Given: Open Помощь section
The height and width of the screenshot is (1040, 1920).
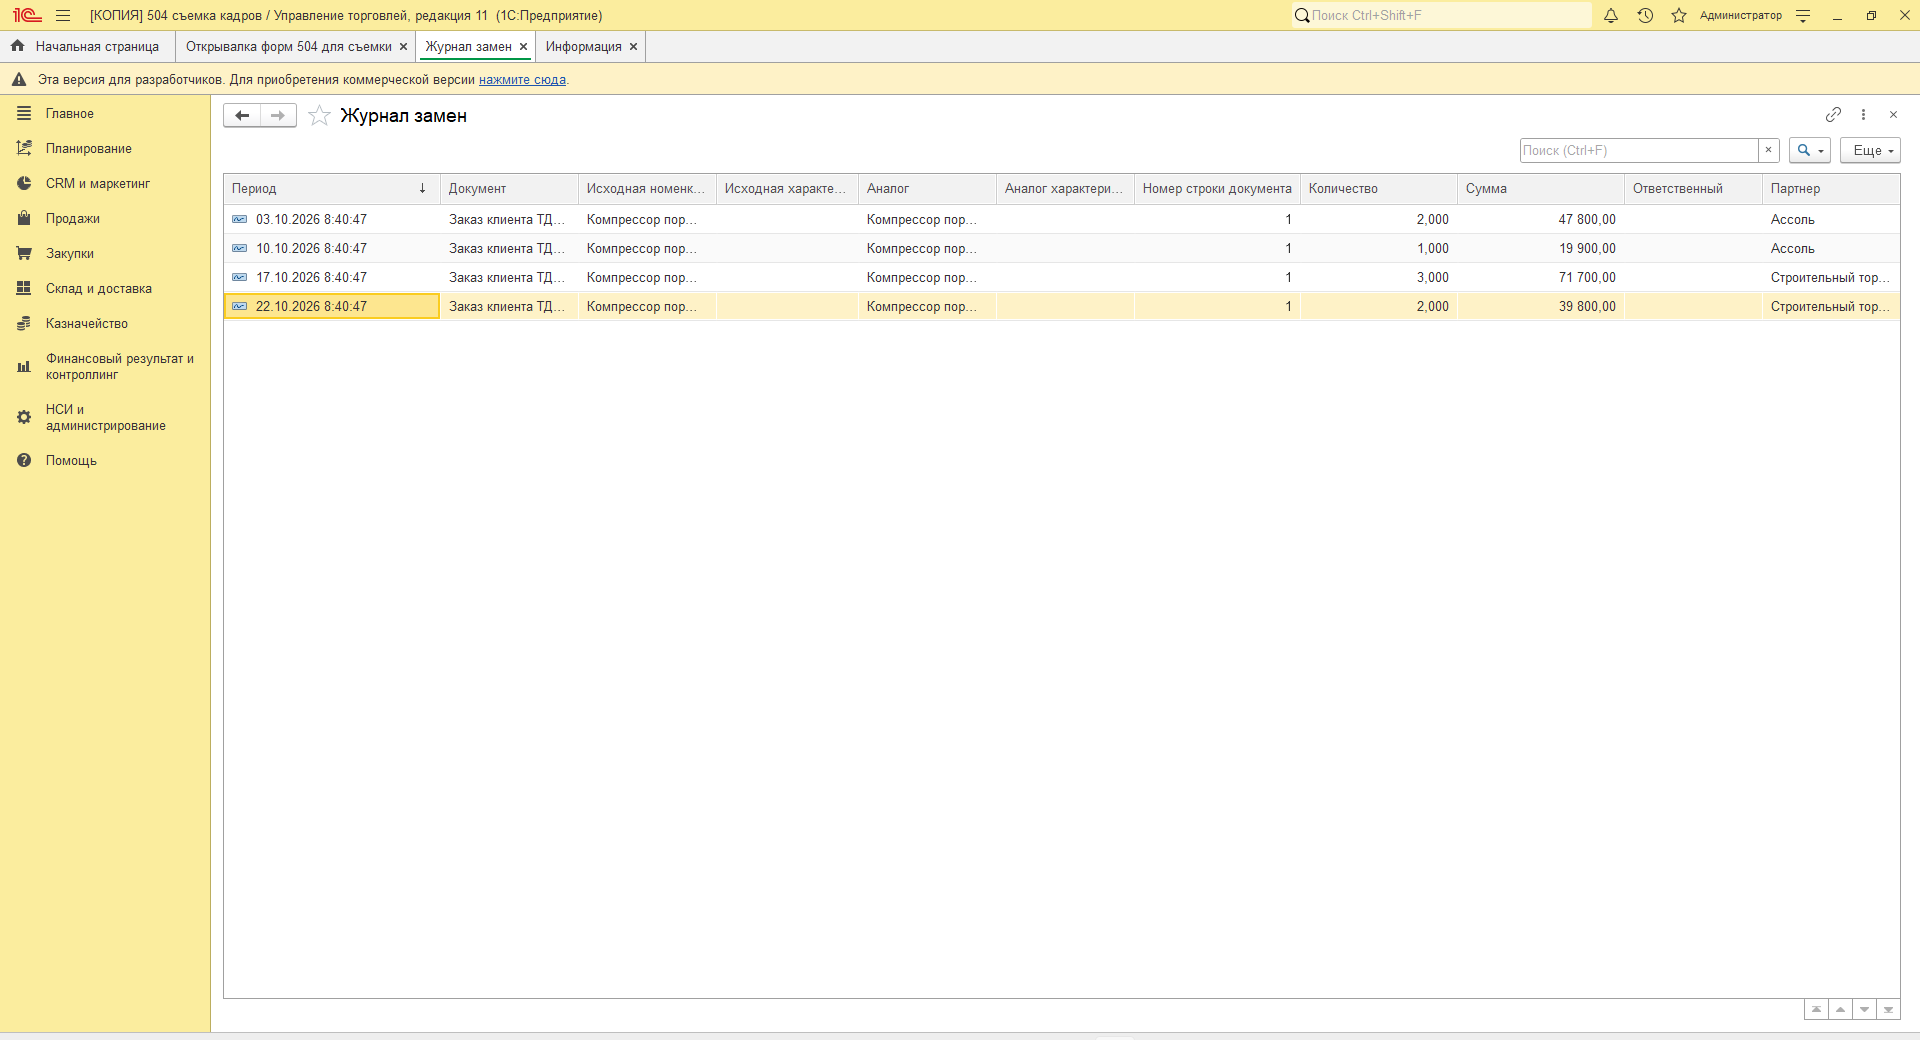Looking at the screenshot, I should point(105,461).
